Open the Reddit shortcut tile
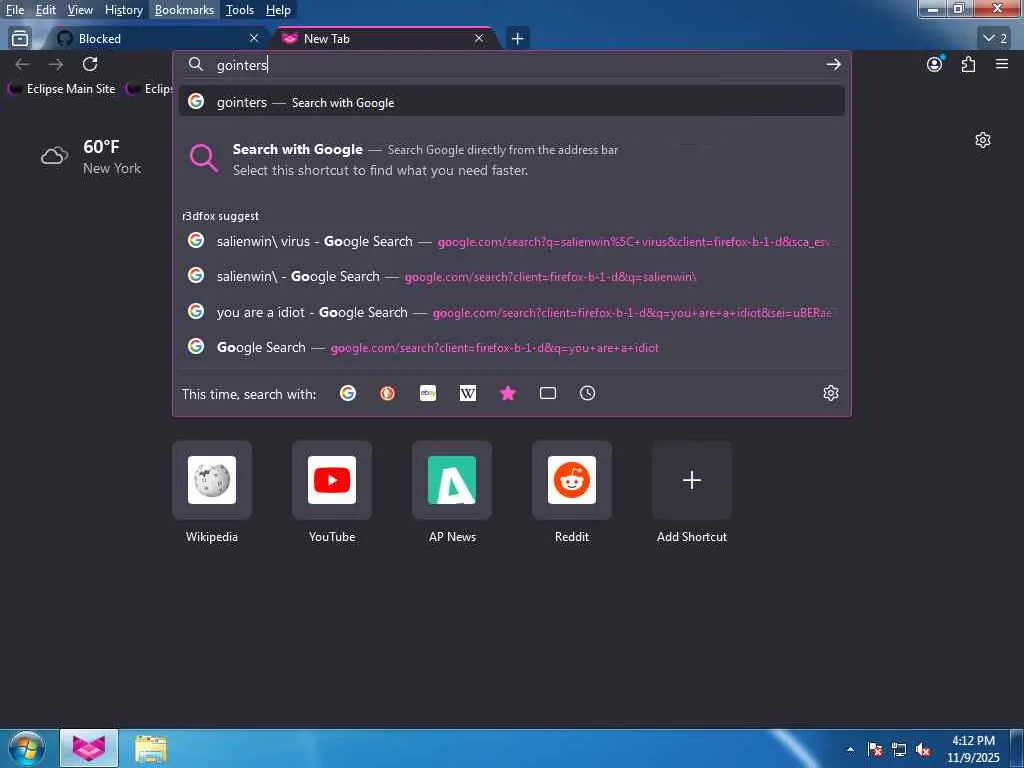The width and height of the screenshot is (1024, 768). click(x=572, y=480)
